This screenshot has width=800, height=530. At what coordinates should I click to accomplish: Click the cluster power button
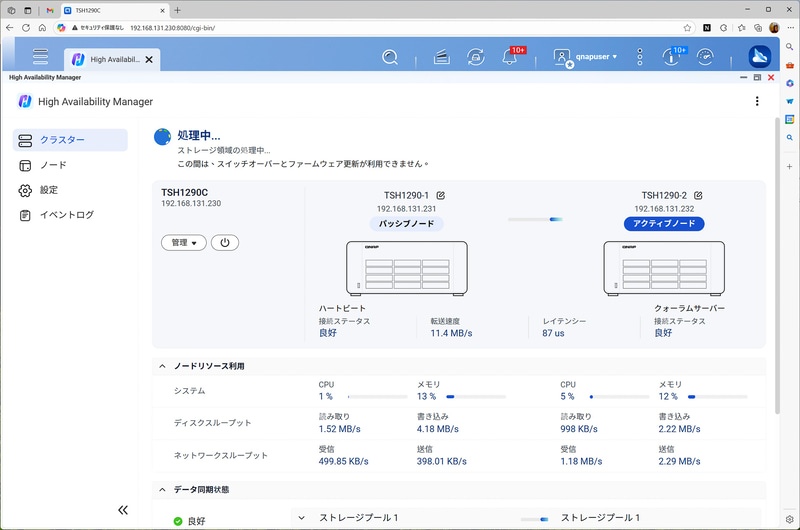(225, 243)
